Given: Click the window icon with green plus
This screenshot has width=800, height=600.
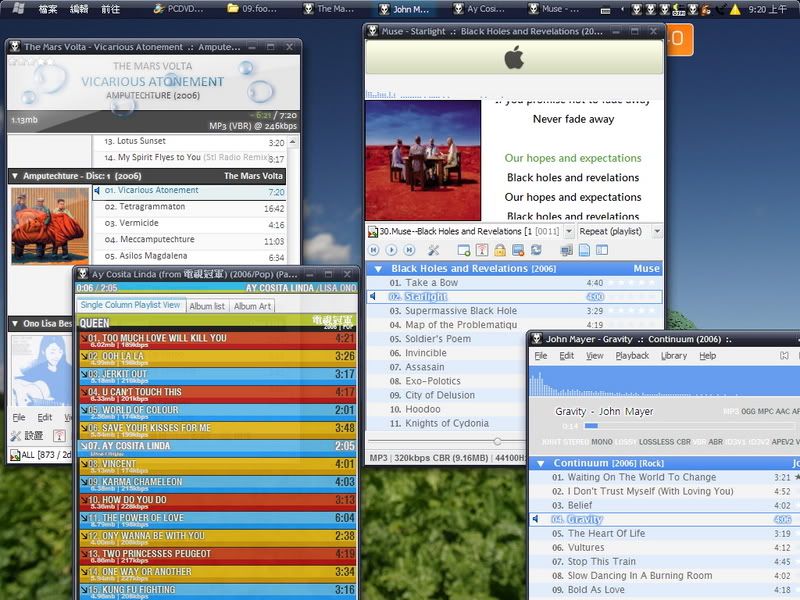Looking at the screenshot, I should coord(464,250).
